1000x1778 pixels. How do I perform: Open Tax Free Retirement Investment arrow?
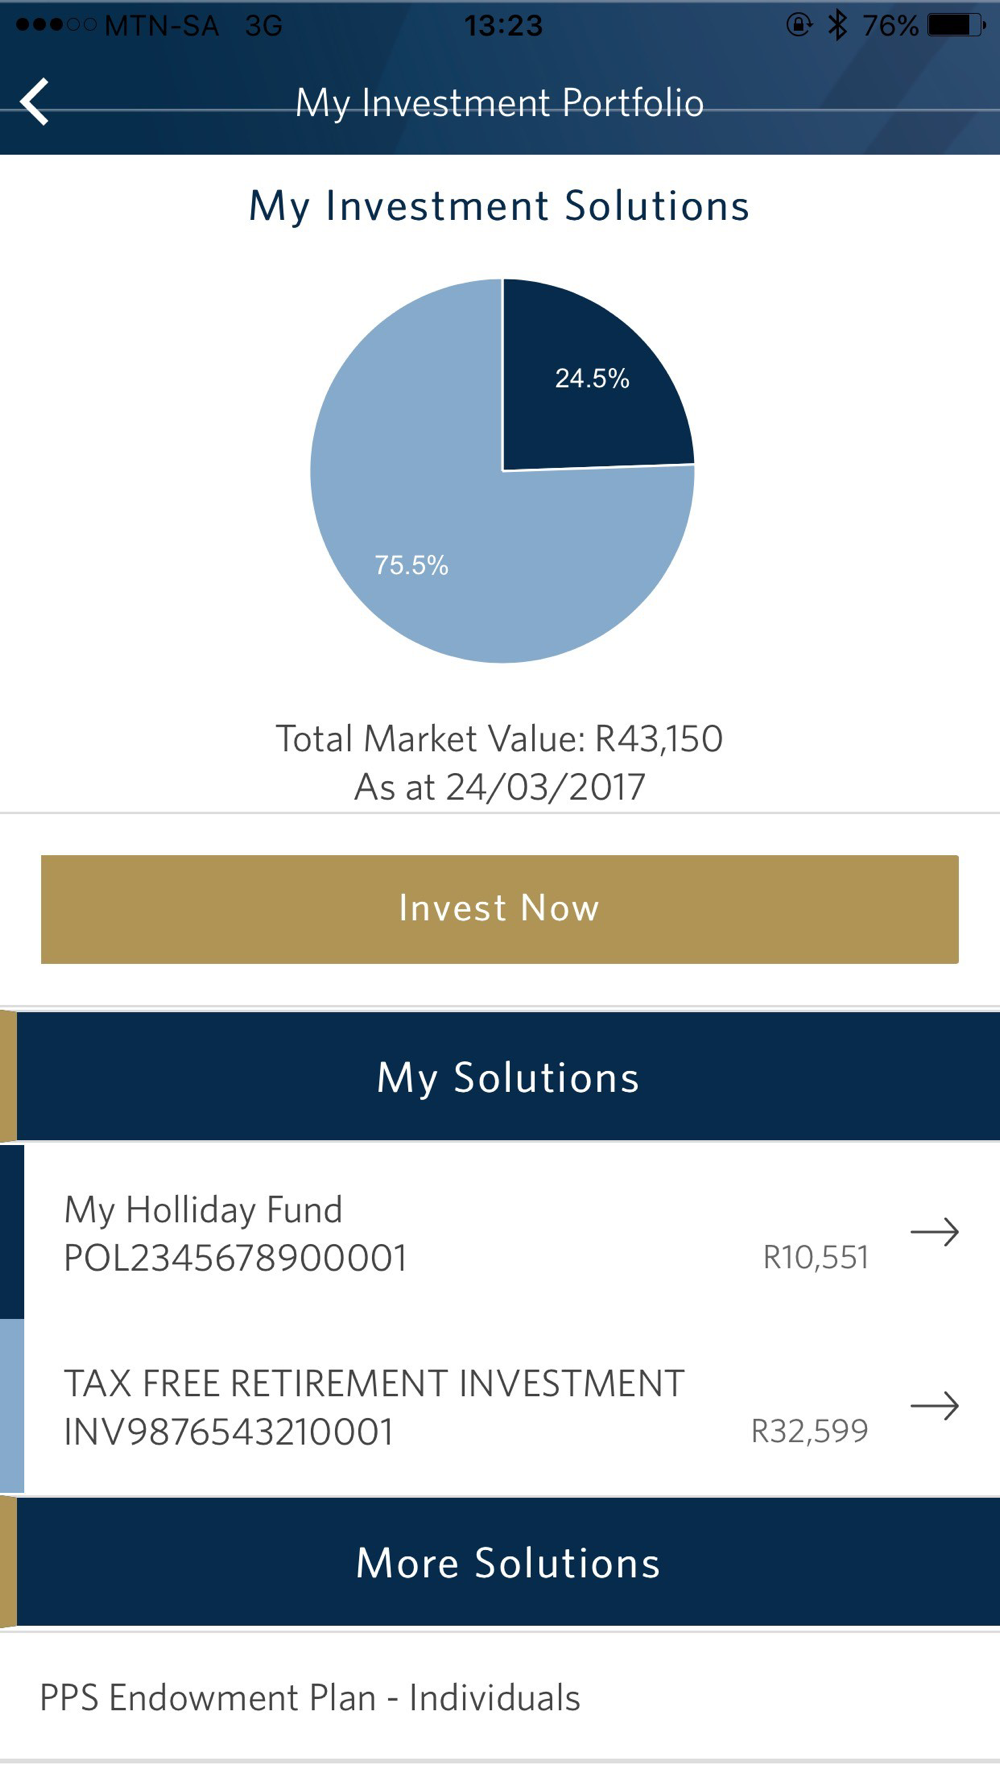pos(934,1406)
